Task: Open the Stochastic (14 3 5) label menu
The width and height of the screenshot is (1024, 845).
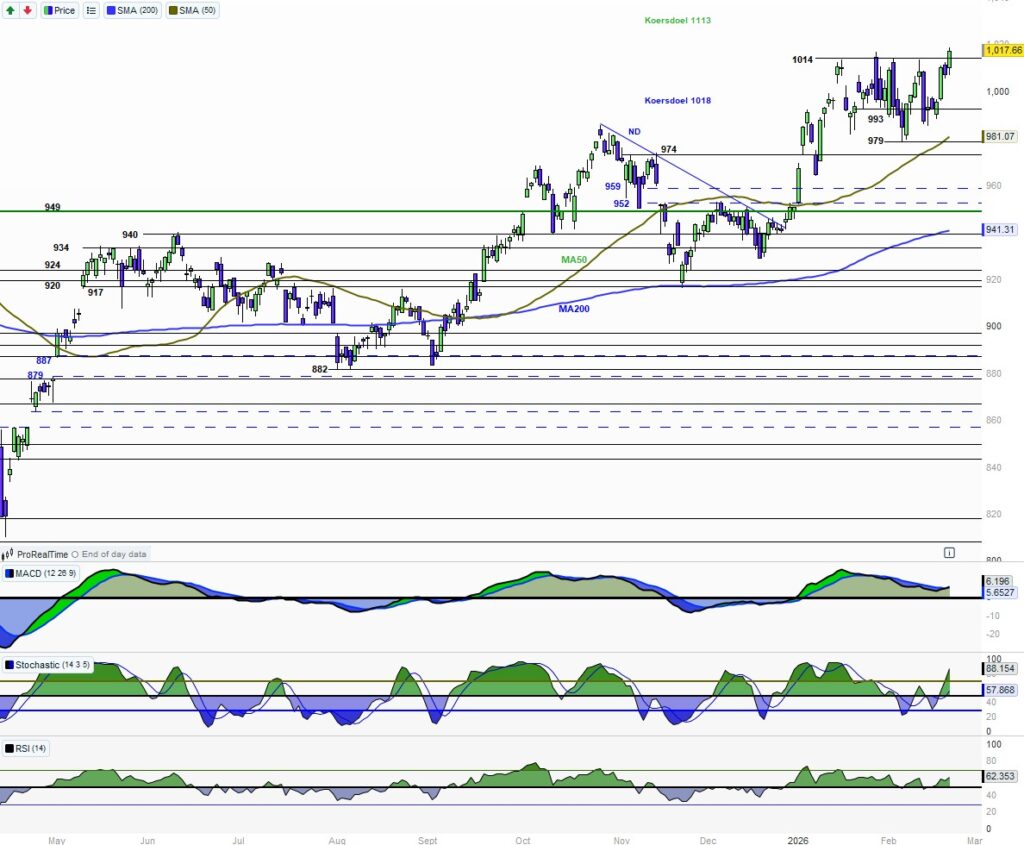Action: click(x=52, y=664)
